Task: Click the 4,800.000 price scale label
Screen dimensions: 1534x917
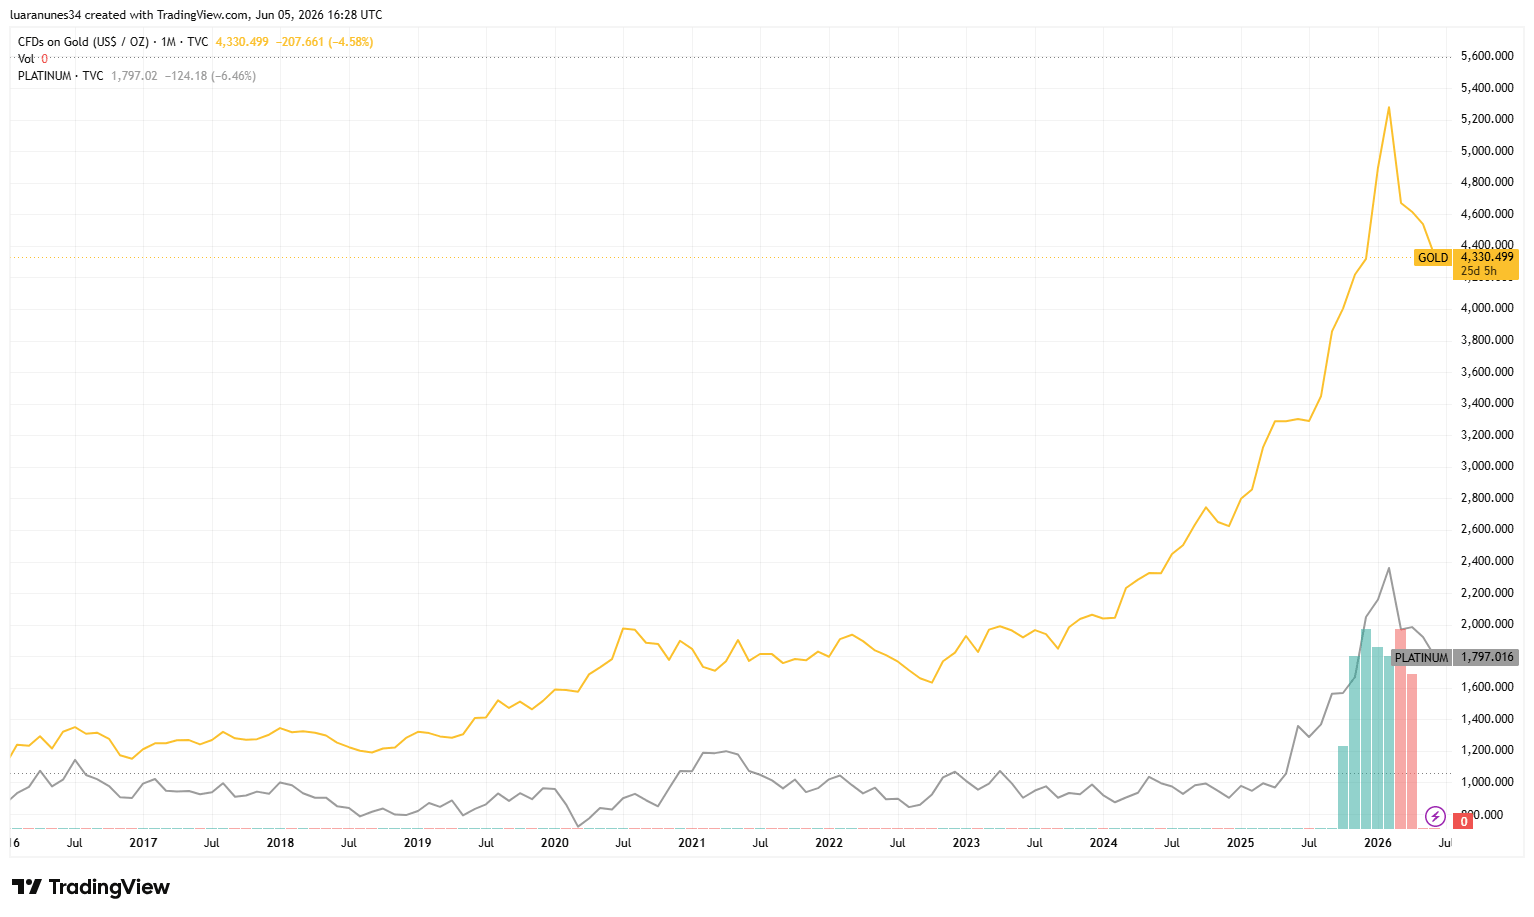Action: tap(1487, 182)
